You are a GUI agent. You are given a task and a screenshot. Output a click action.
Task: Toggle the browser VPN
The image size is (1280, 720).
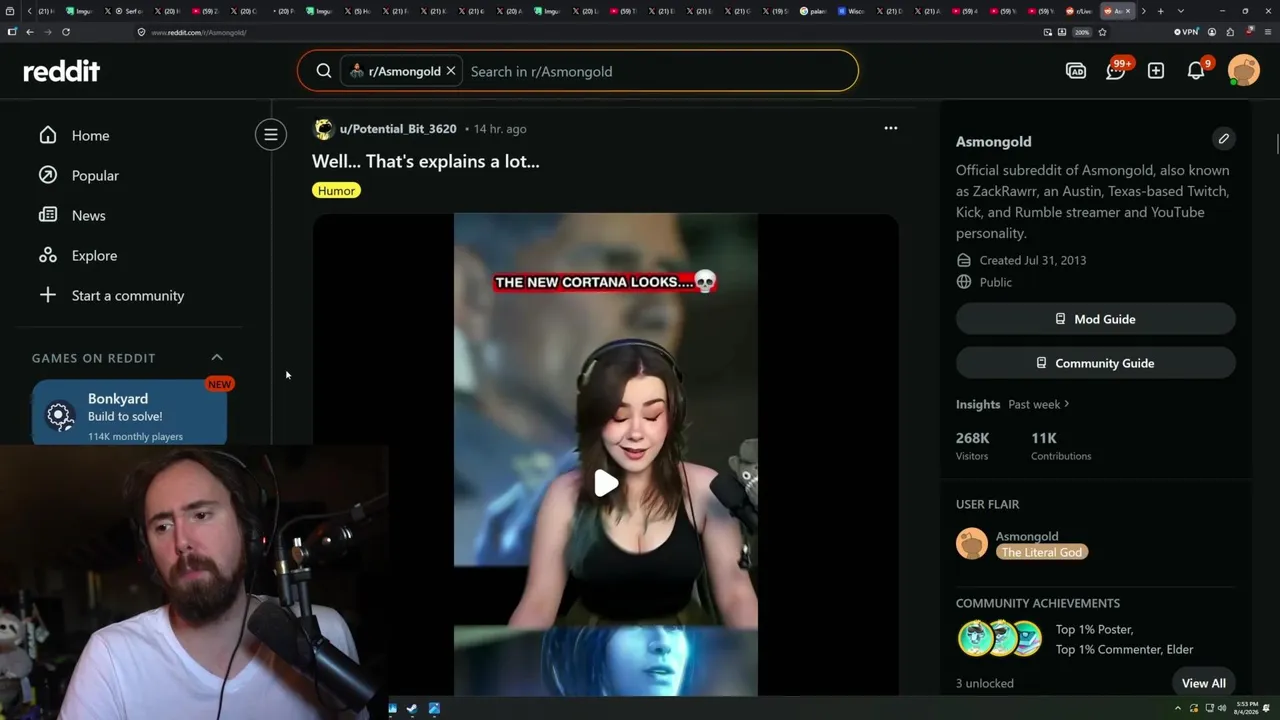1186,32
